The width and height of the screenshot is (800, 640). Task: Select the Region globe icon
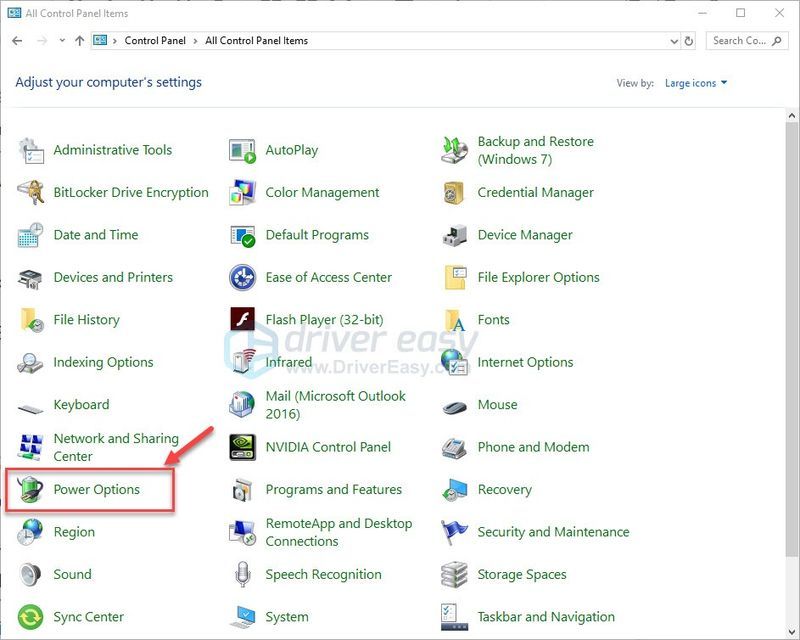coord(31,532)
